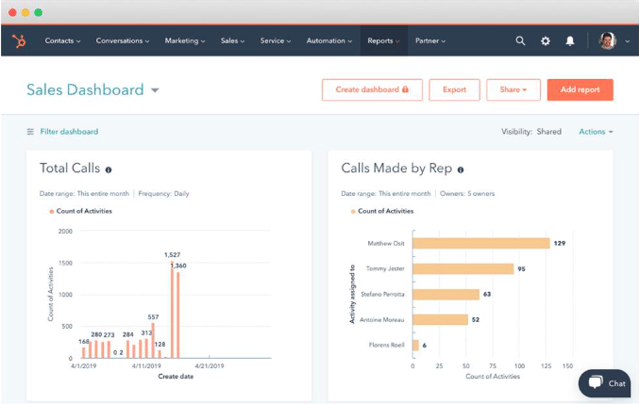Click the HubSpot sprocket logo
639x404 pixels.
click(19, 41)
